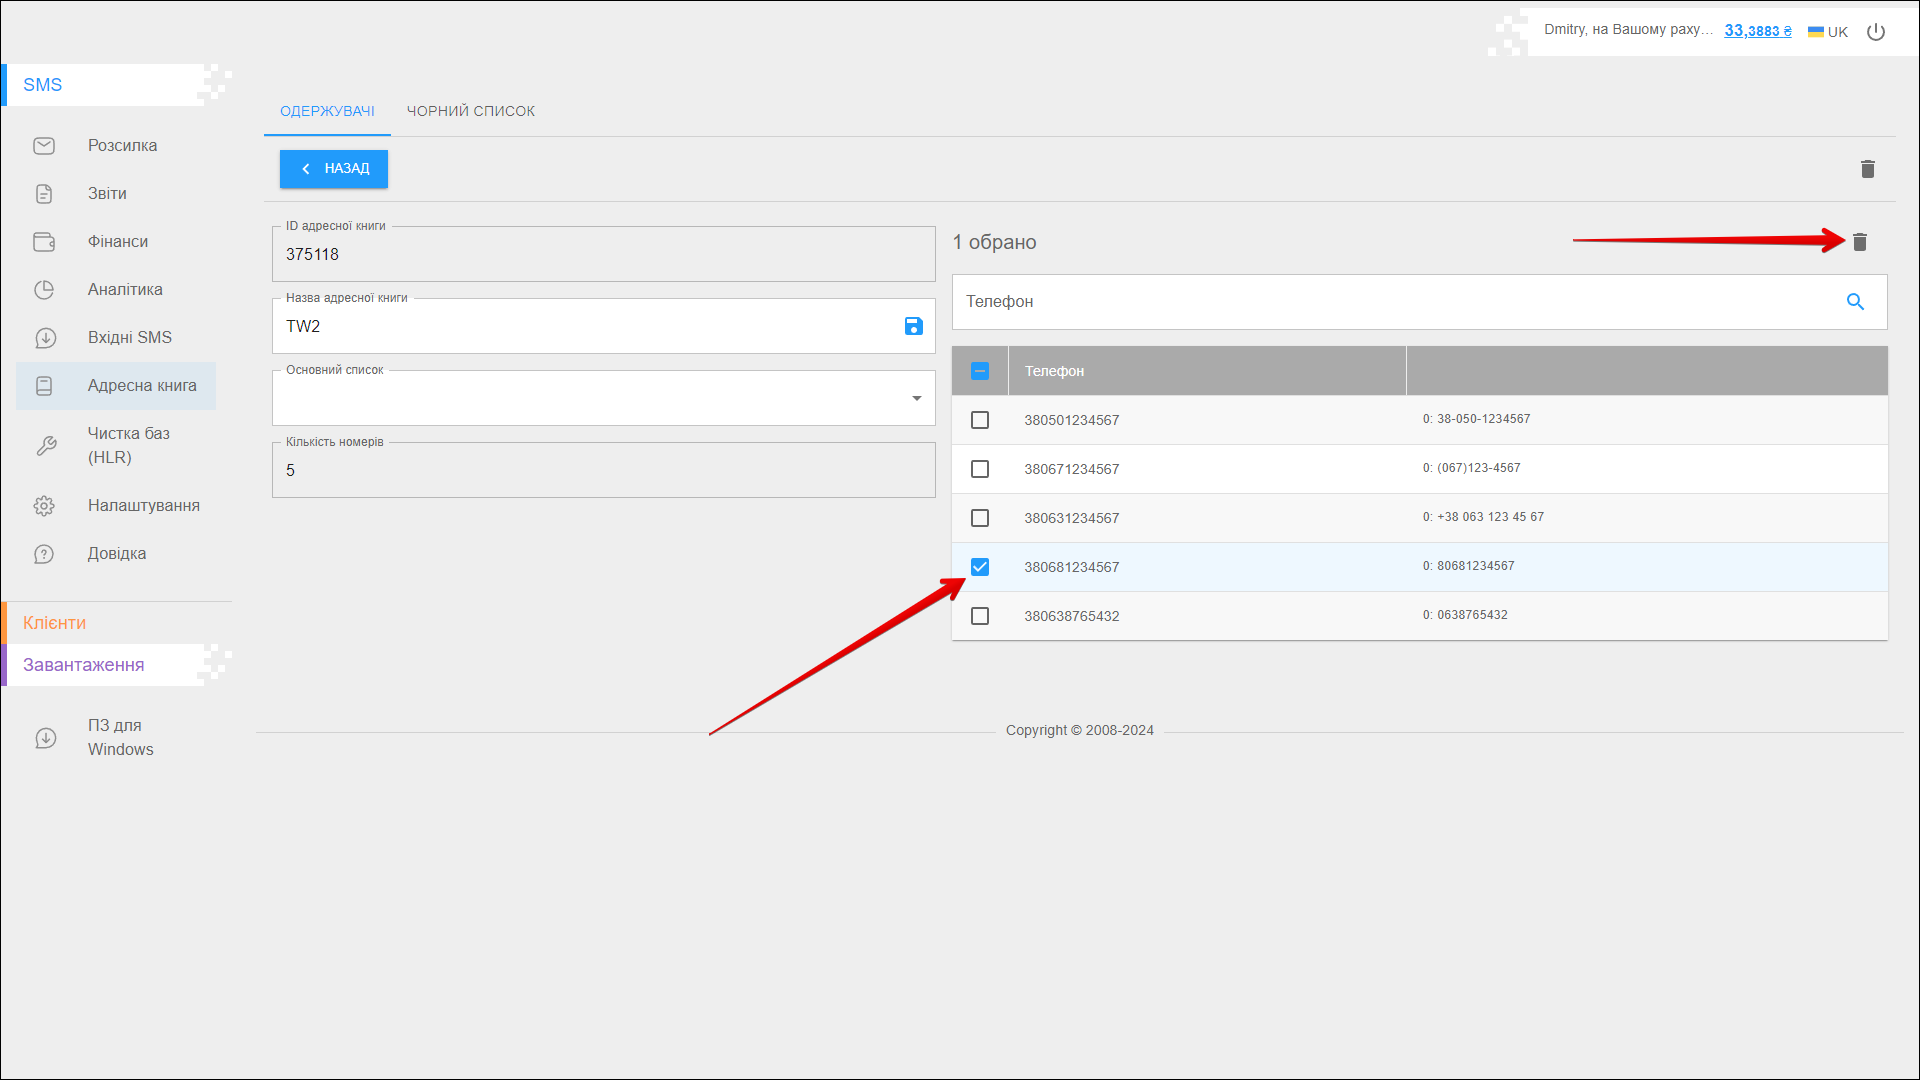Uncheck the 380681234567 row checkbox
Screen dimensions: 1920x1080
pos(980,567)
